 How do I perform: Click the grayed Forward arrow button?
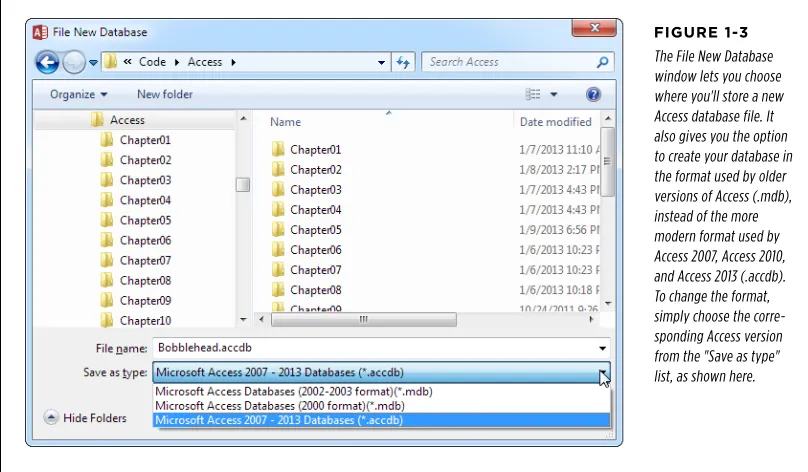tap(74, 63)
